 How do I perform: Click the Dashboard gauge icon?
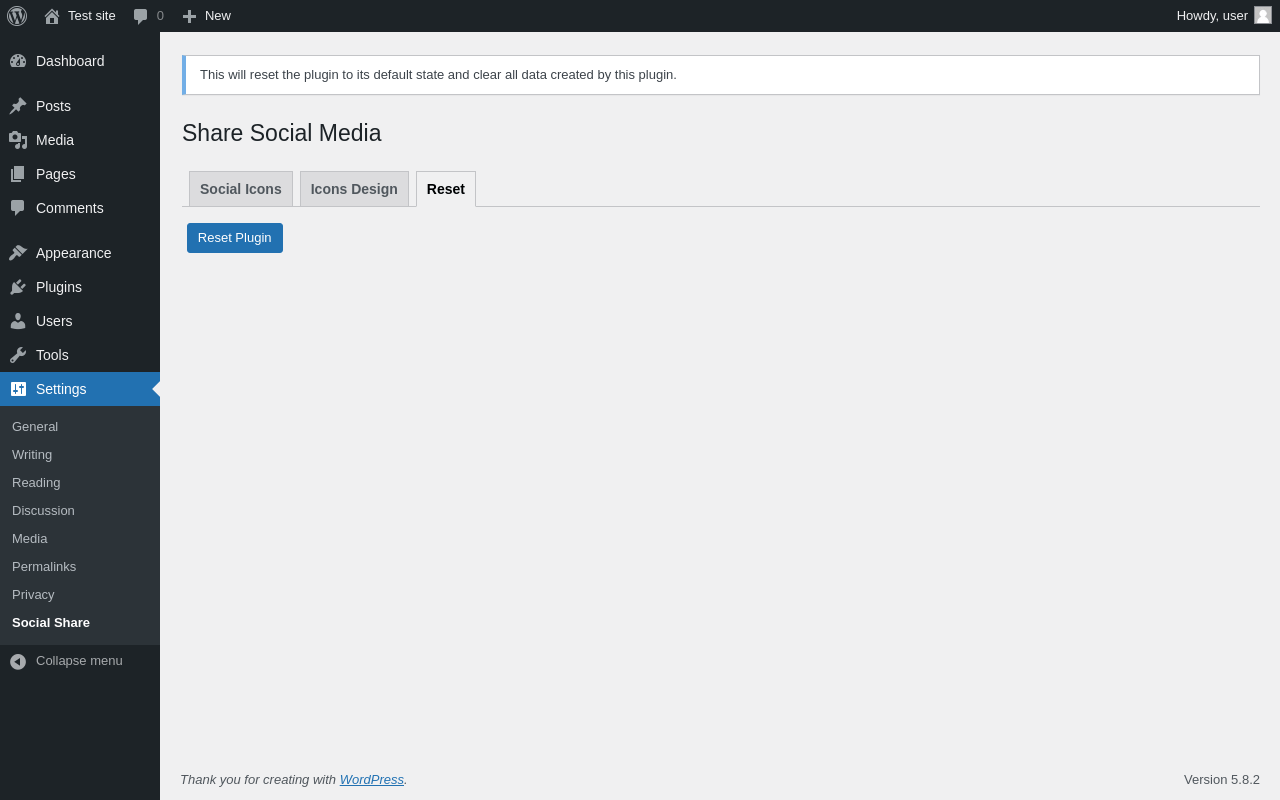click(18, 61)
